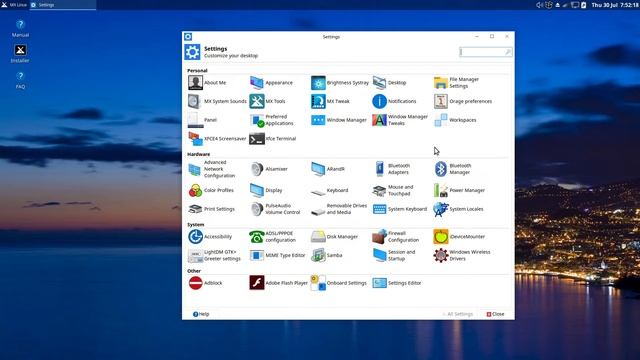Open Xfce Terminal settings
The width and height of the screenshot is (640, 360).
tap(273, 139)
